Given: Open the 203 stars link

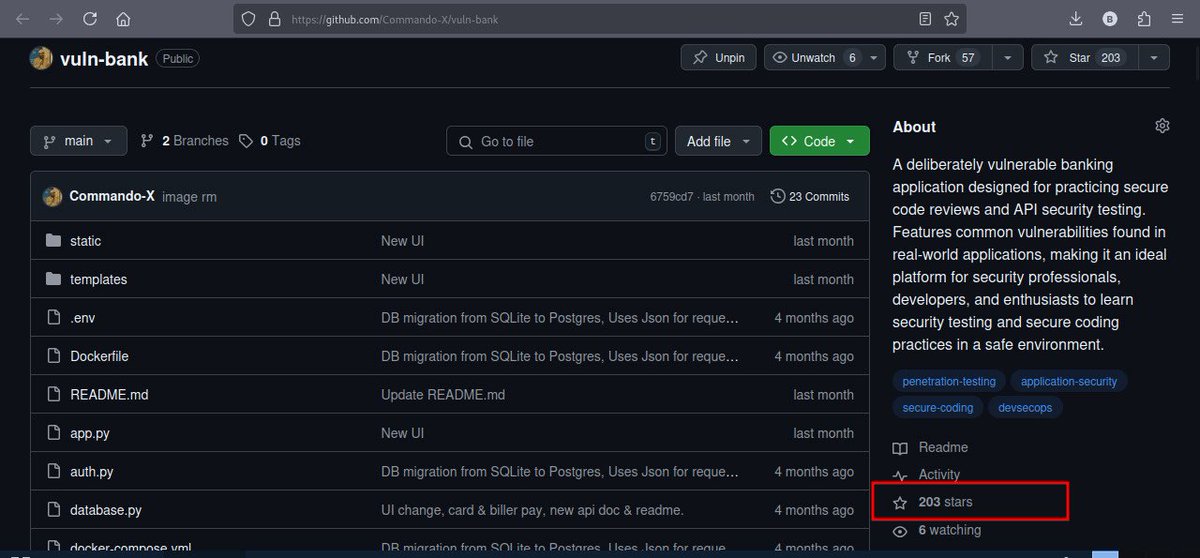Looking at the screenshot, I should click(945, 502).
